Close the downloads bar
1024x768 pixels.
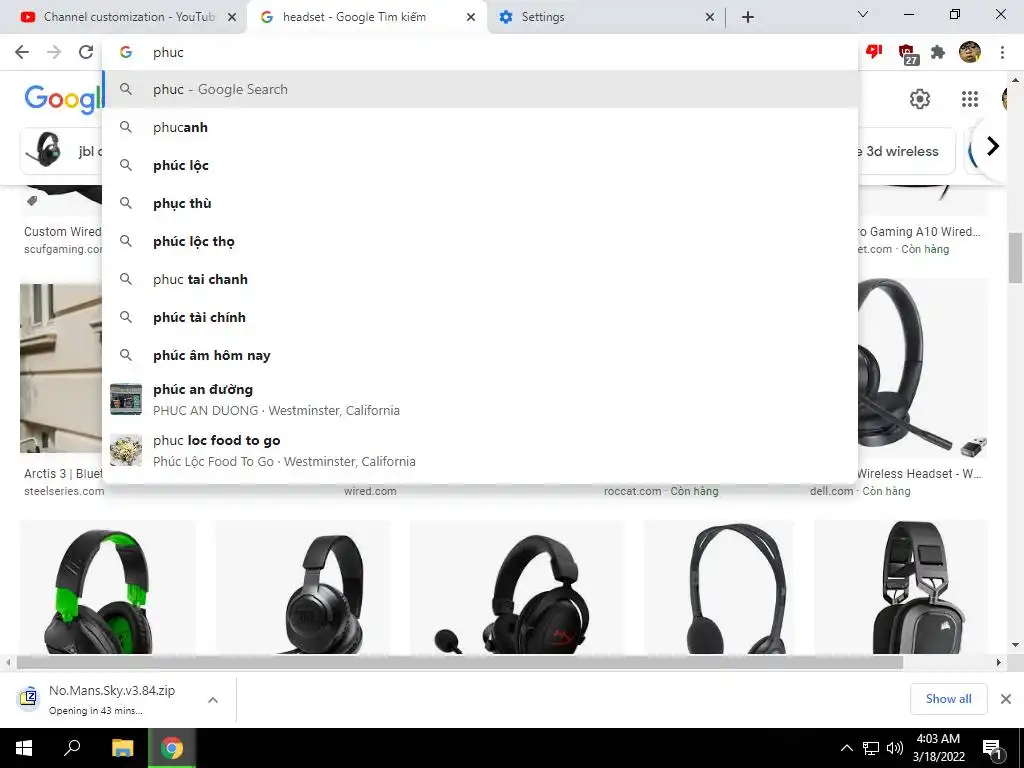click(x=1006, y=699)
